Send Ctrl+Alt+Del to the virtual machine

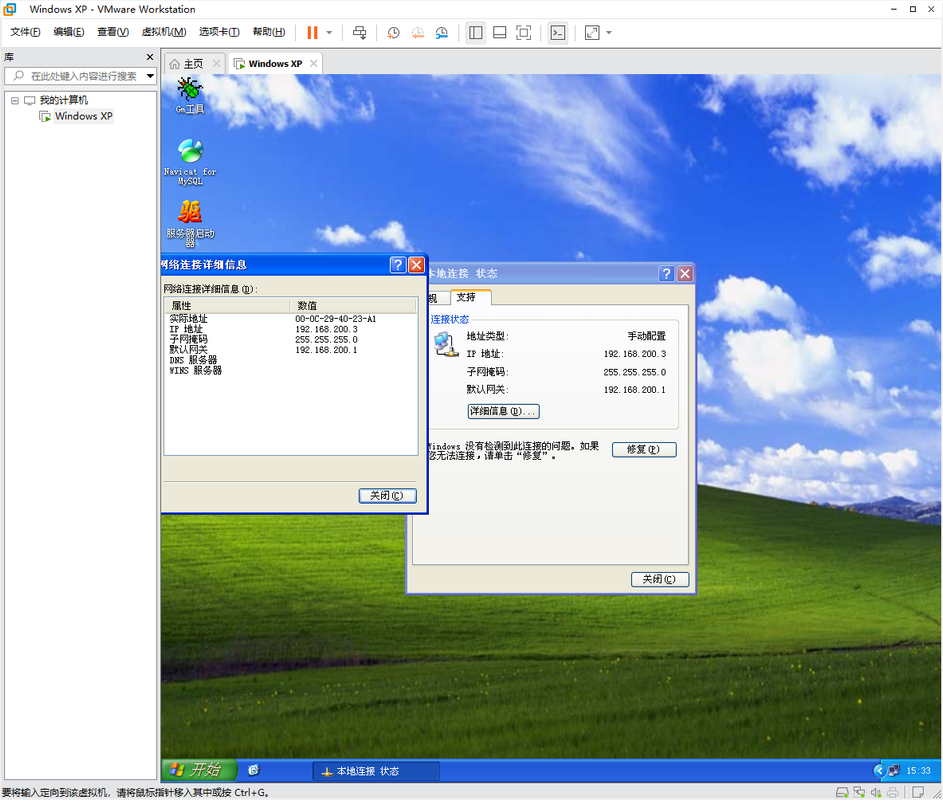(359, 32)
